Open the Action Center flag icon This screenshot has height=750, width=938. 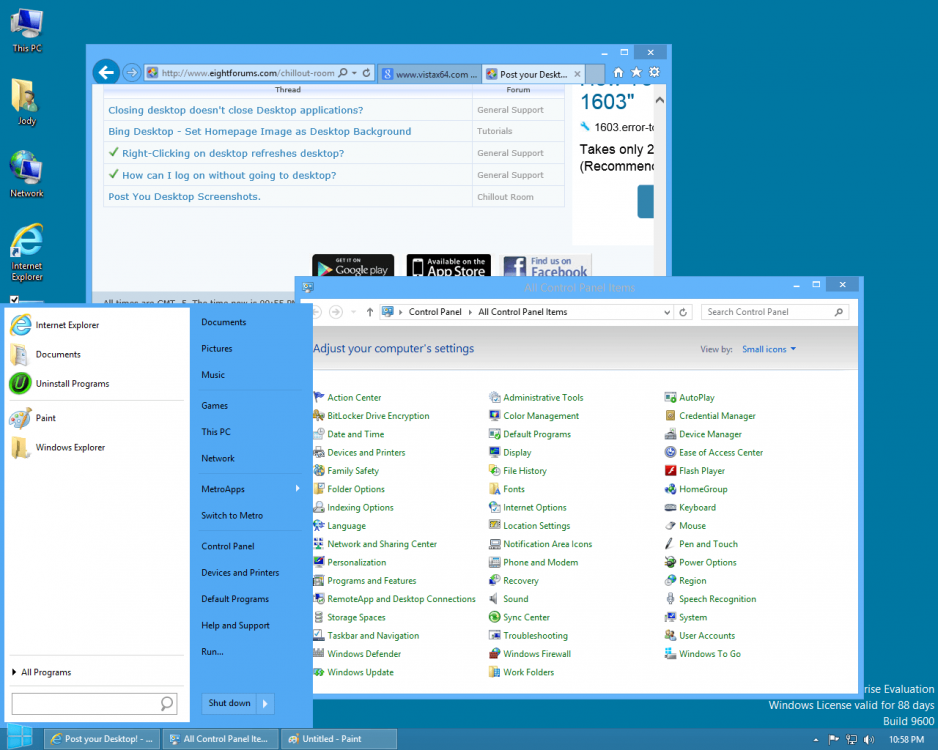coord(319,397)
